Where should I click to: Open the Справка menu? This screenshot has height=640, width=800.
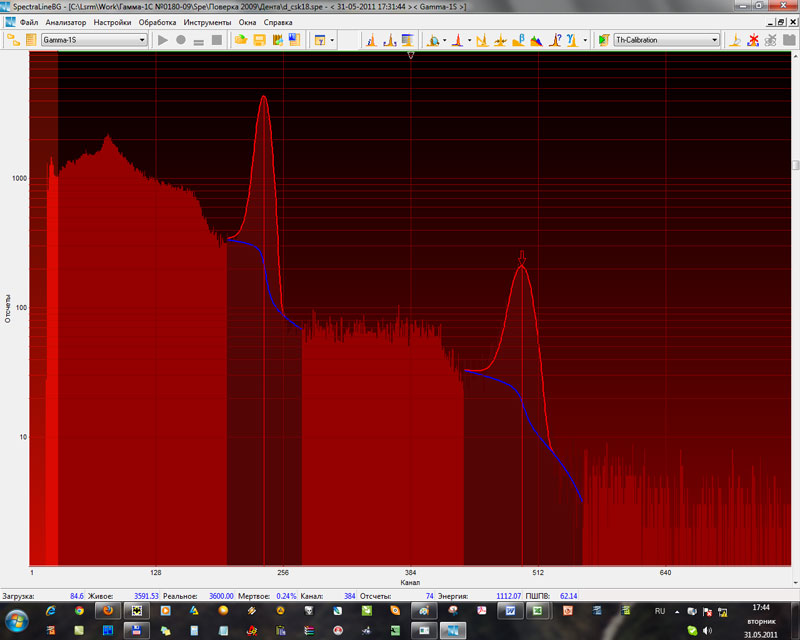click(x=278, y=22)
